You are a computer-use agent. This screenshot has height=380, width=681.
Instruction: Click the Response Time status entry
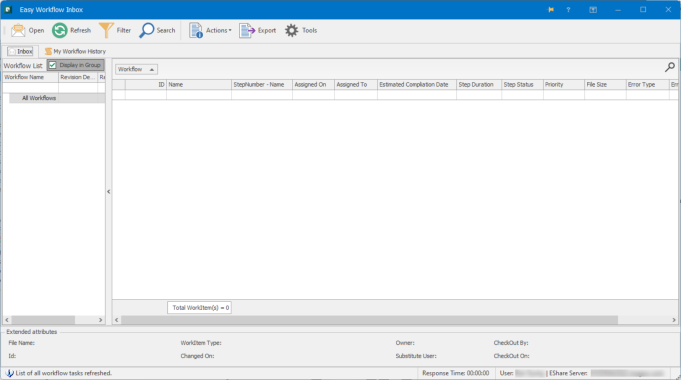[456, 373]
